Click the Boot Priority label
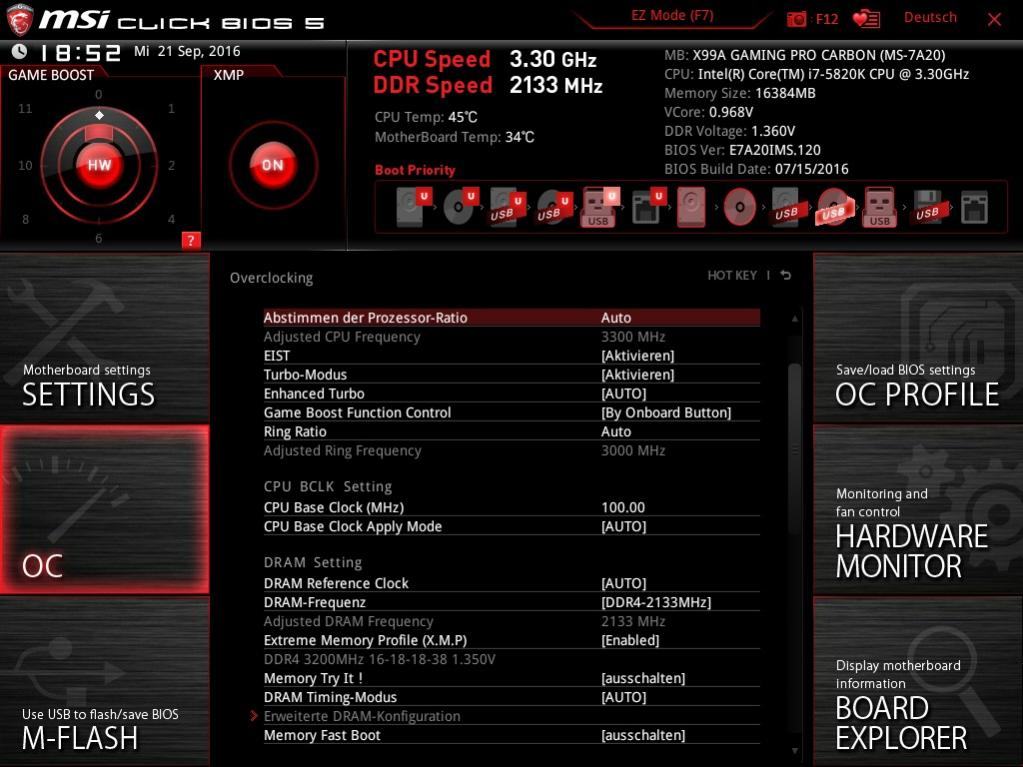1023x767 pixels. click(x=415, y=170)
